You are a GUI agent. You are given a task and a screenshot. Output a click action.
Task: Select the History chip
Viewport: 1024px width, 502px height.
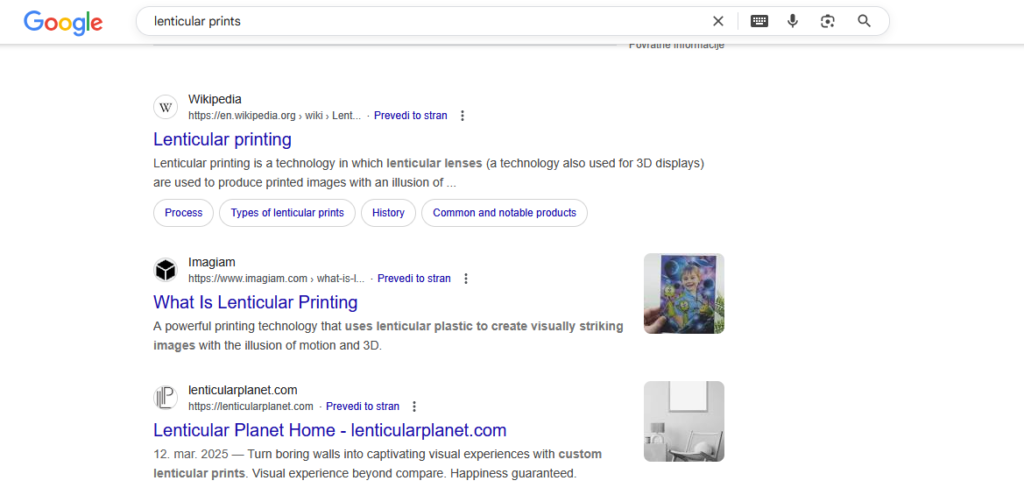coord(388,213)
